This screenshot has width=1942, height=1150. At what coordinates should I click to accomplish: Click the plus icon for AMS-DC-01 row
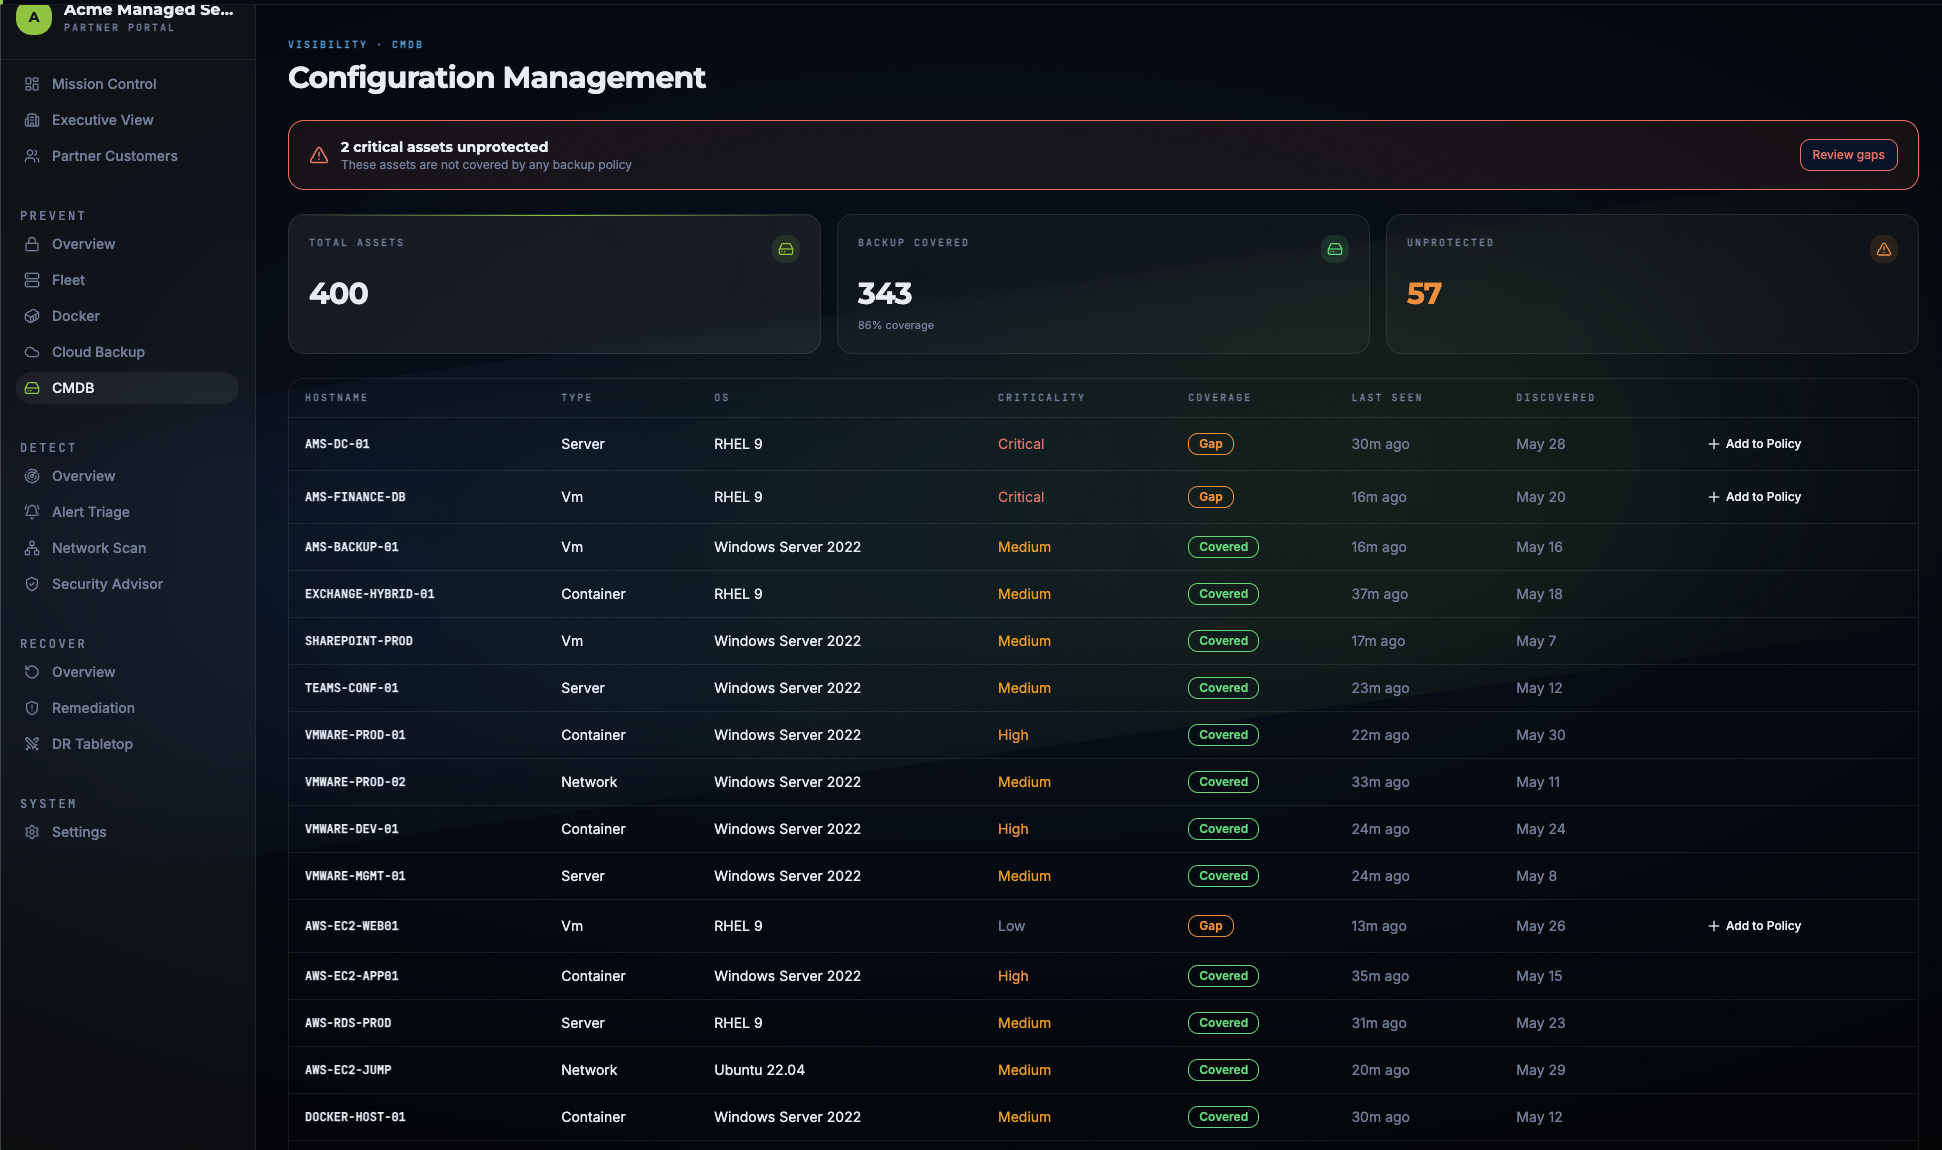[1714, 444]
